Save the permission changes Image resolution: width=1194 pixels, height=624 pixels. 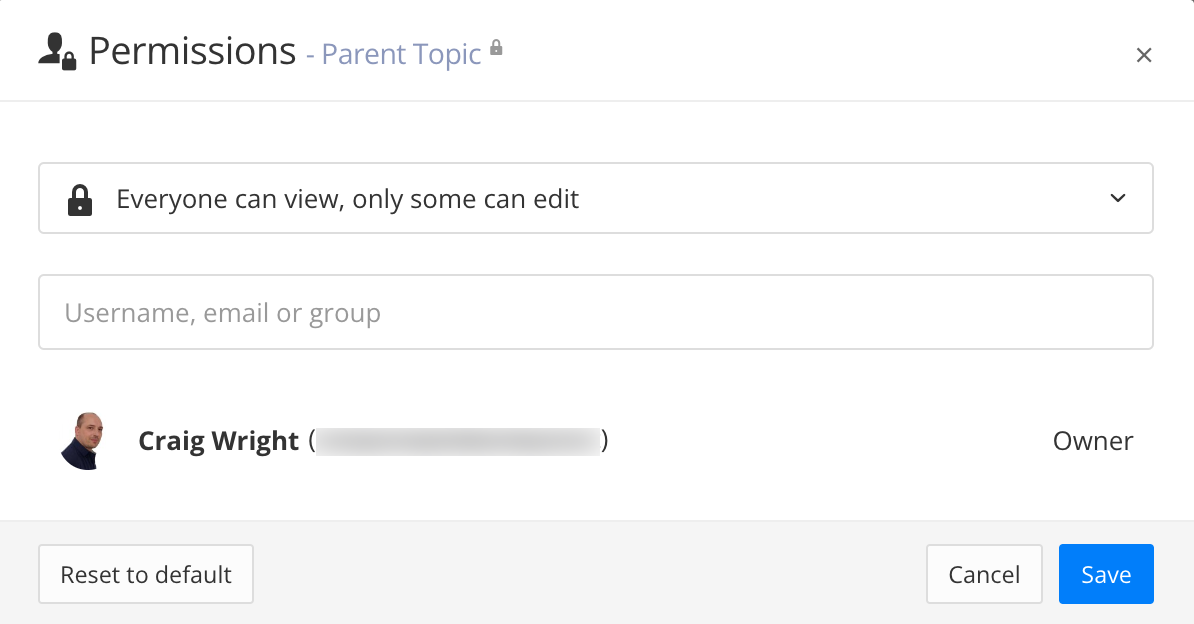(x=1106, y=574)
